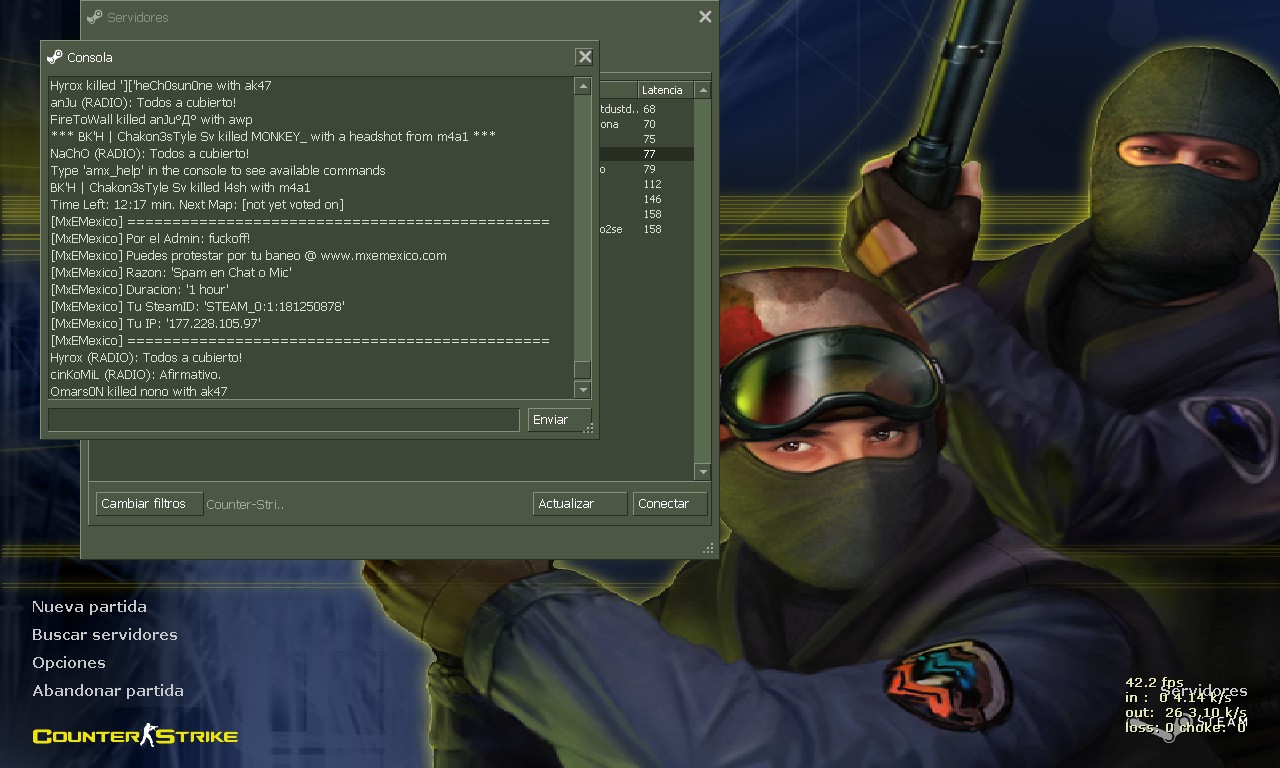Select server row with latency 70
Screen dimensions: 1280x768
click(645, 124)
